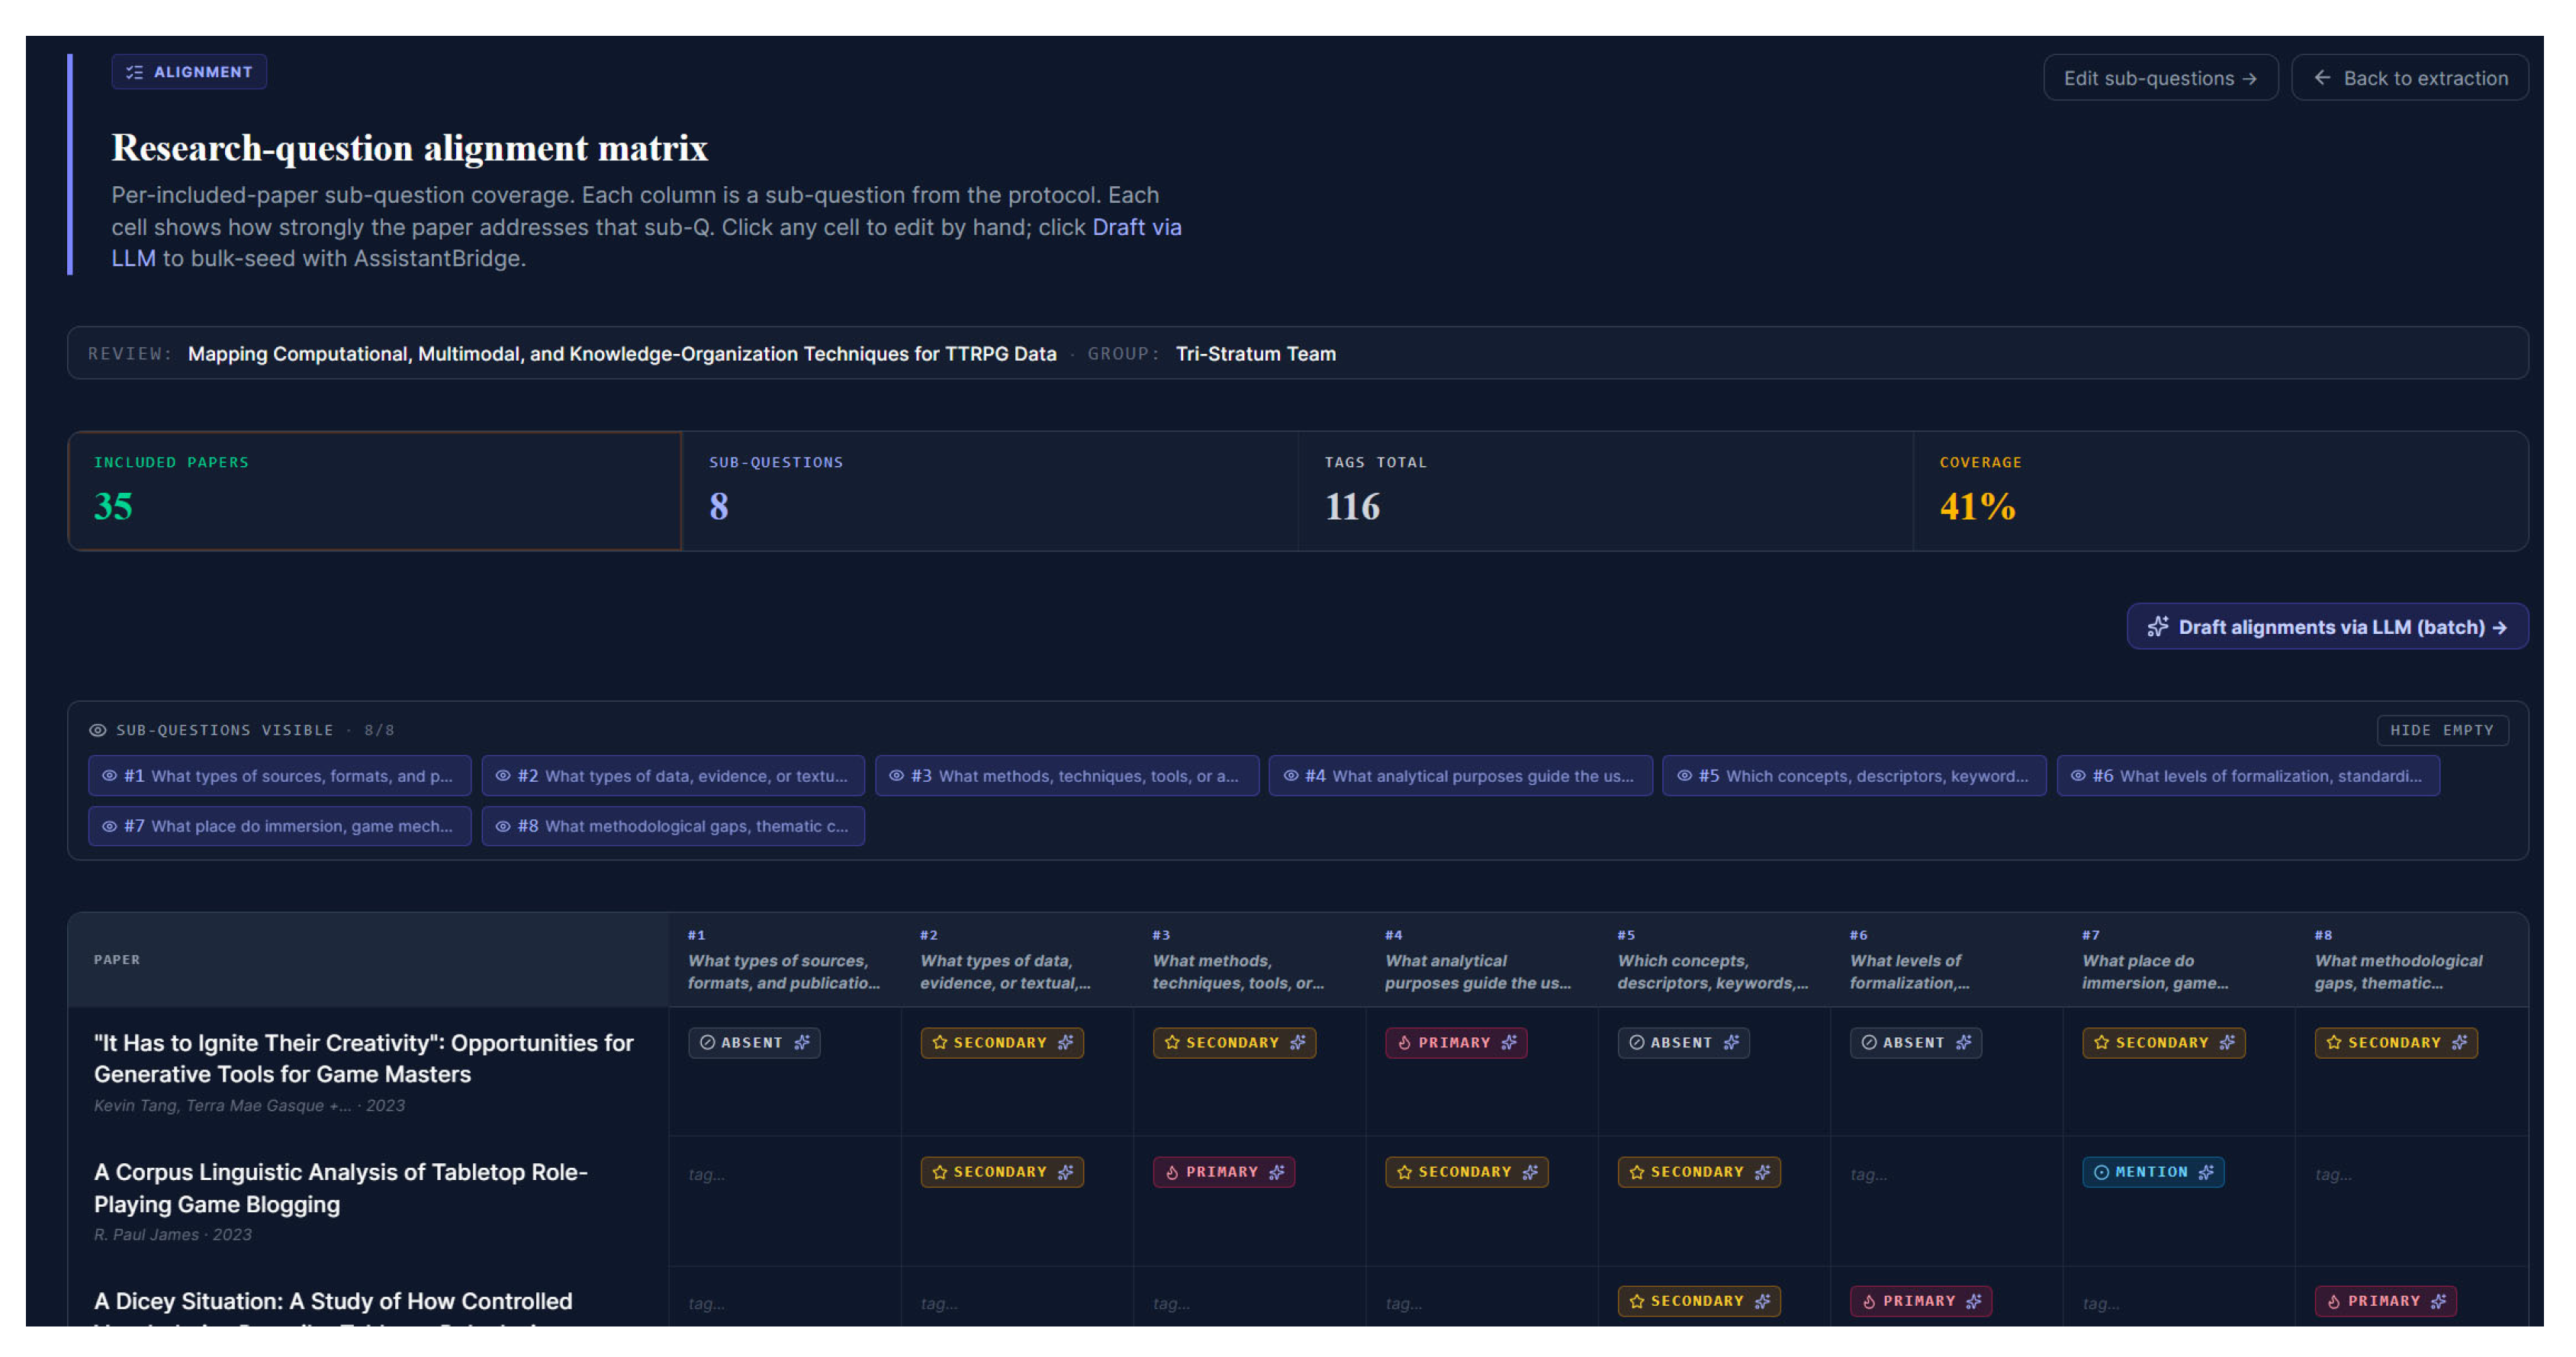Click the Tri-Stratum Team group name
2576x1357 pixels.
(1255, 354)
